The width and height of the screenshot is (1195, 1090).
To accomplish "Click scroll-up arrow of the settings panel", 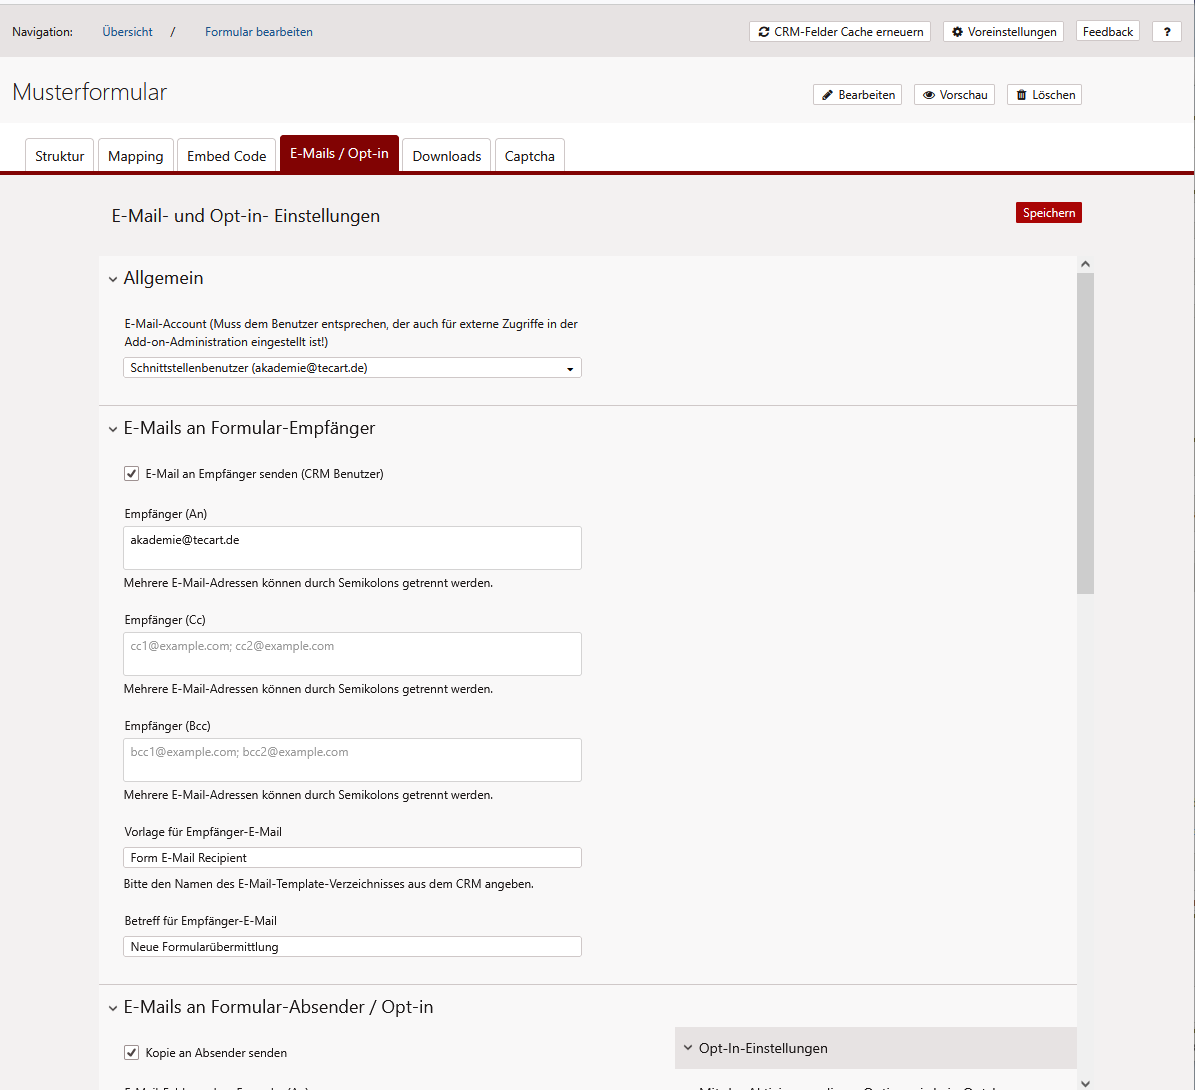I will (x=1085, y=264).
